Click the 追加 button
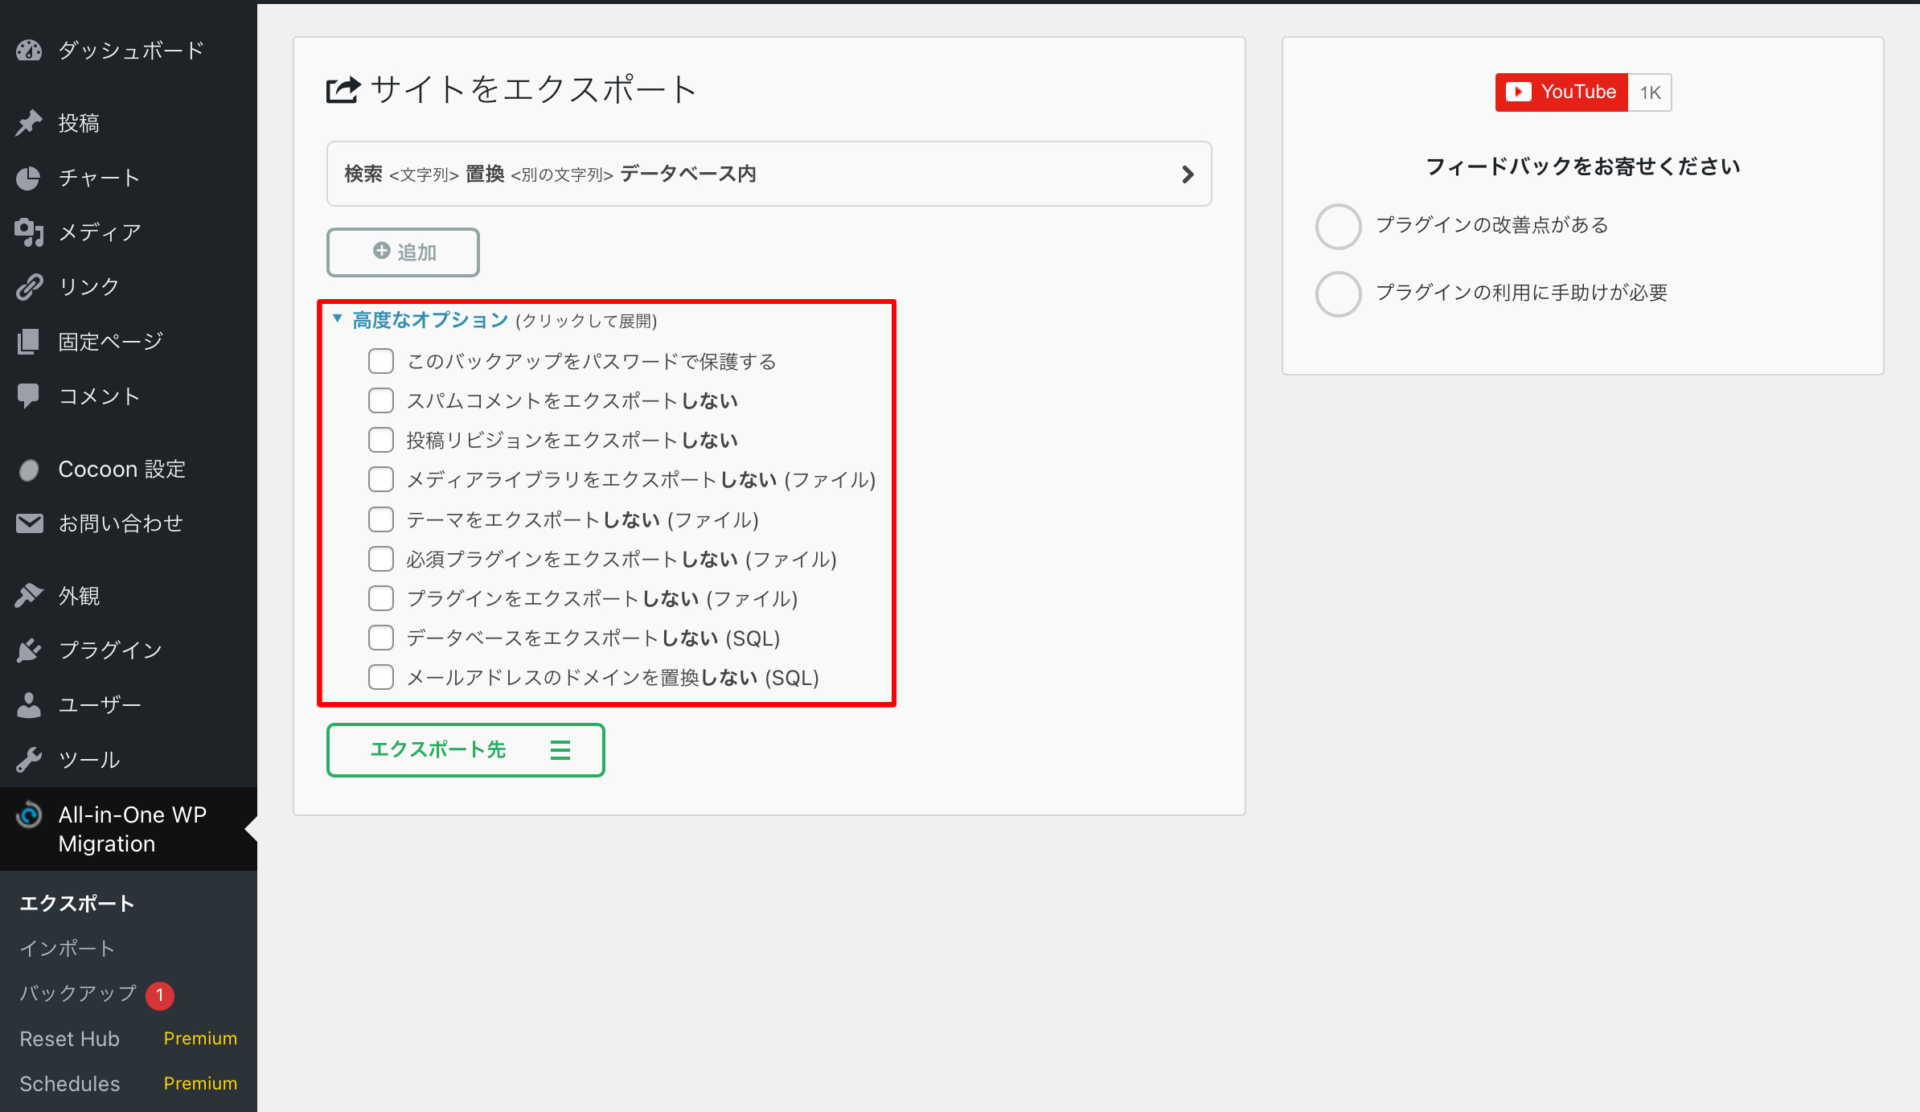Viewport: 1920px width, 1112px height. point(403,252)
